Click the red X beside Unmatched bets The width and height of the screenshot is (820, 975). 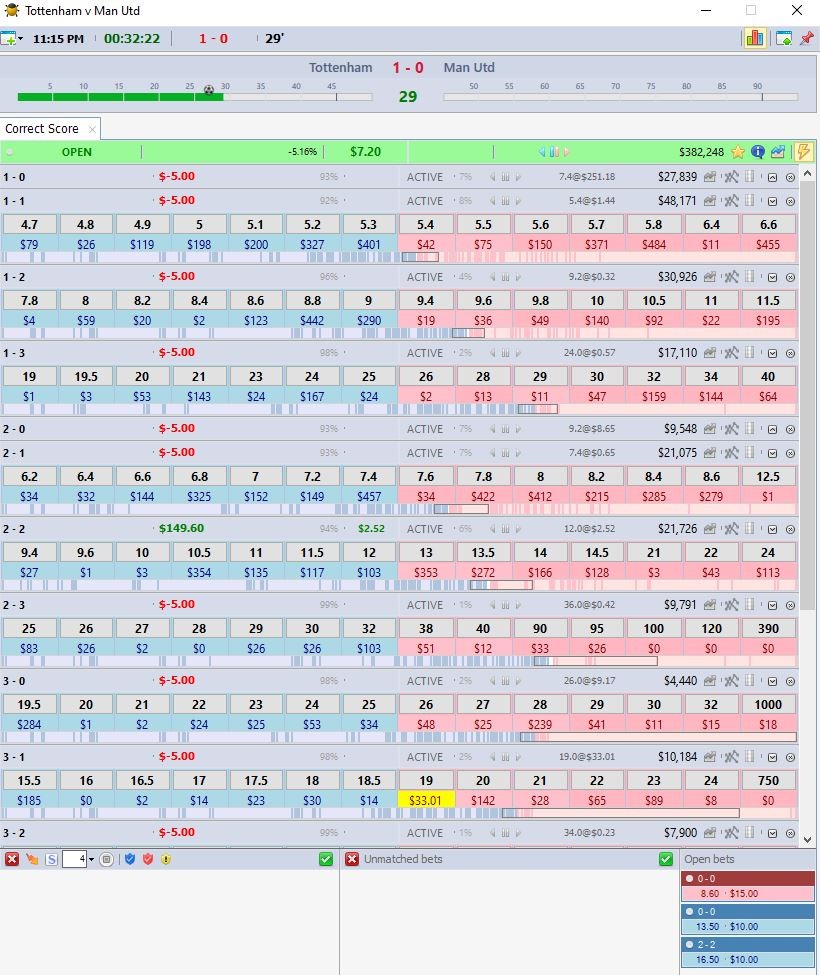(x=352, y=859)
